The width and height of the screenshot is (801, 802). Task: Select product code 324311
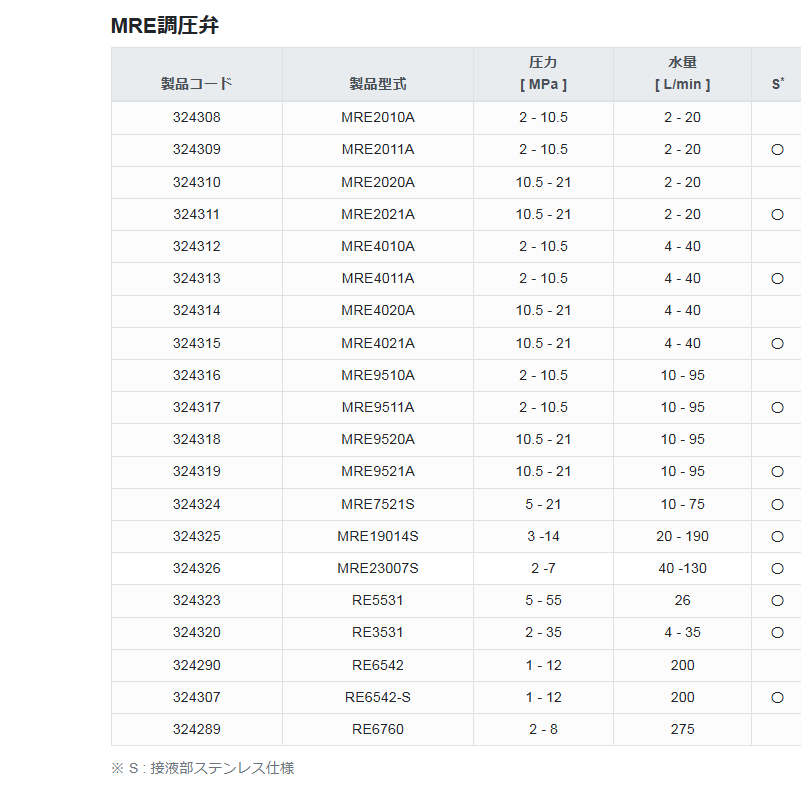point(196,215)
